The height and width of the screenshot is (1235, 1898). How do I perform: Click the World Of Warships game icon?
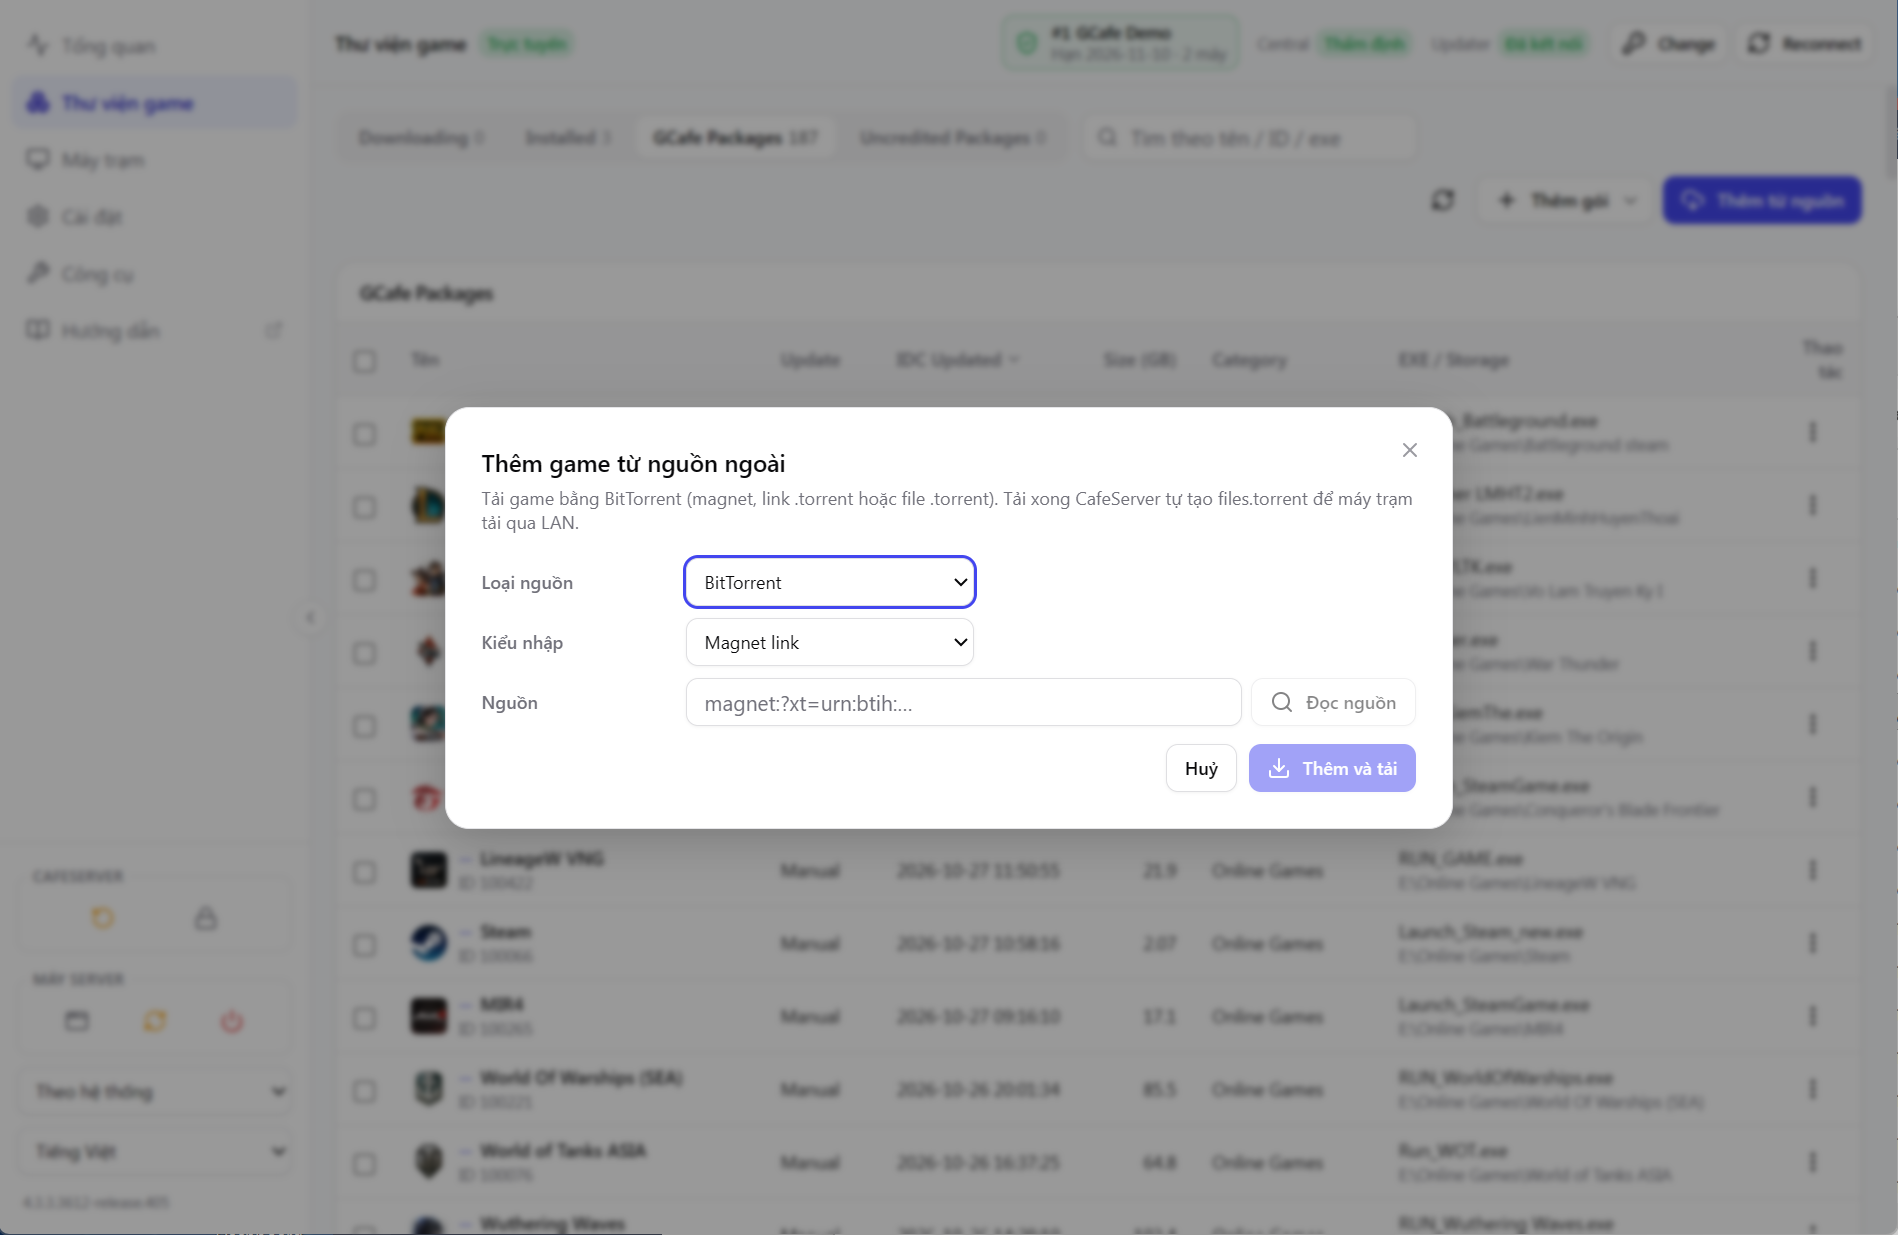(x=429, y=1089)
